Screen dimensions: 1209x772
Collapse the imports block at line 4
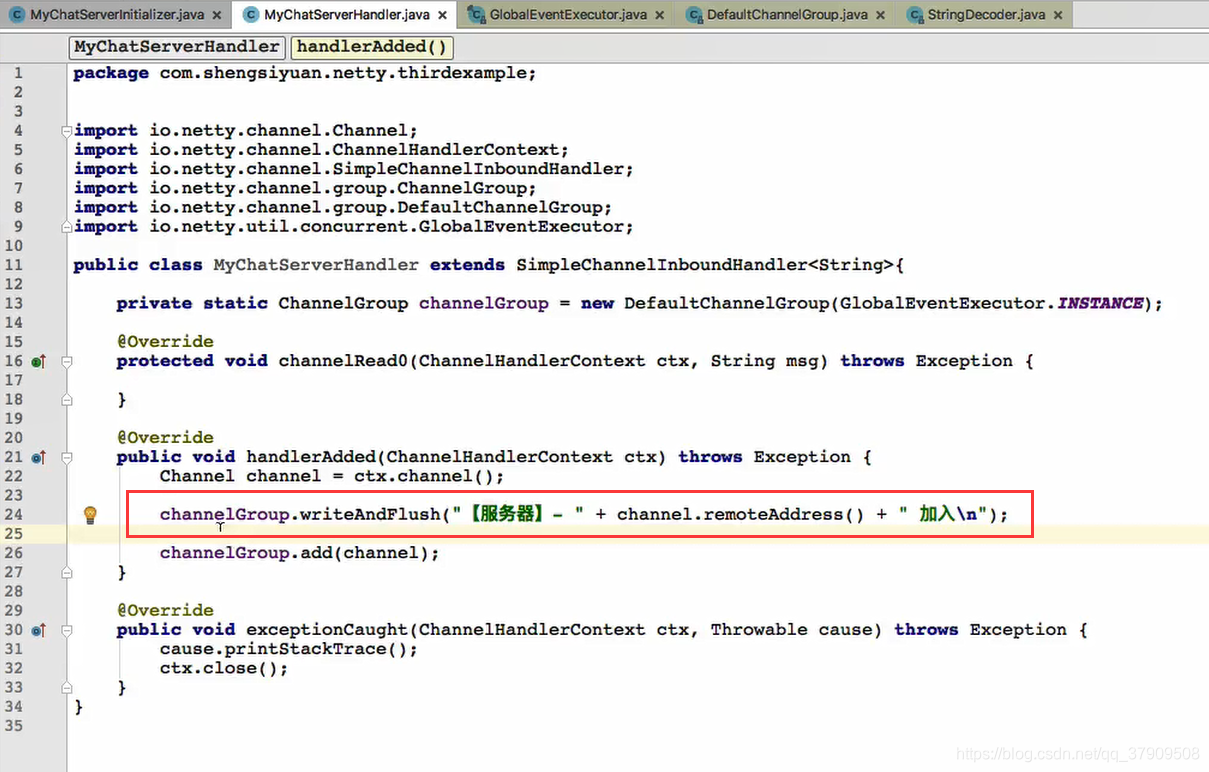pos(67,131)
